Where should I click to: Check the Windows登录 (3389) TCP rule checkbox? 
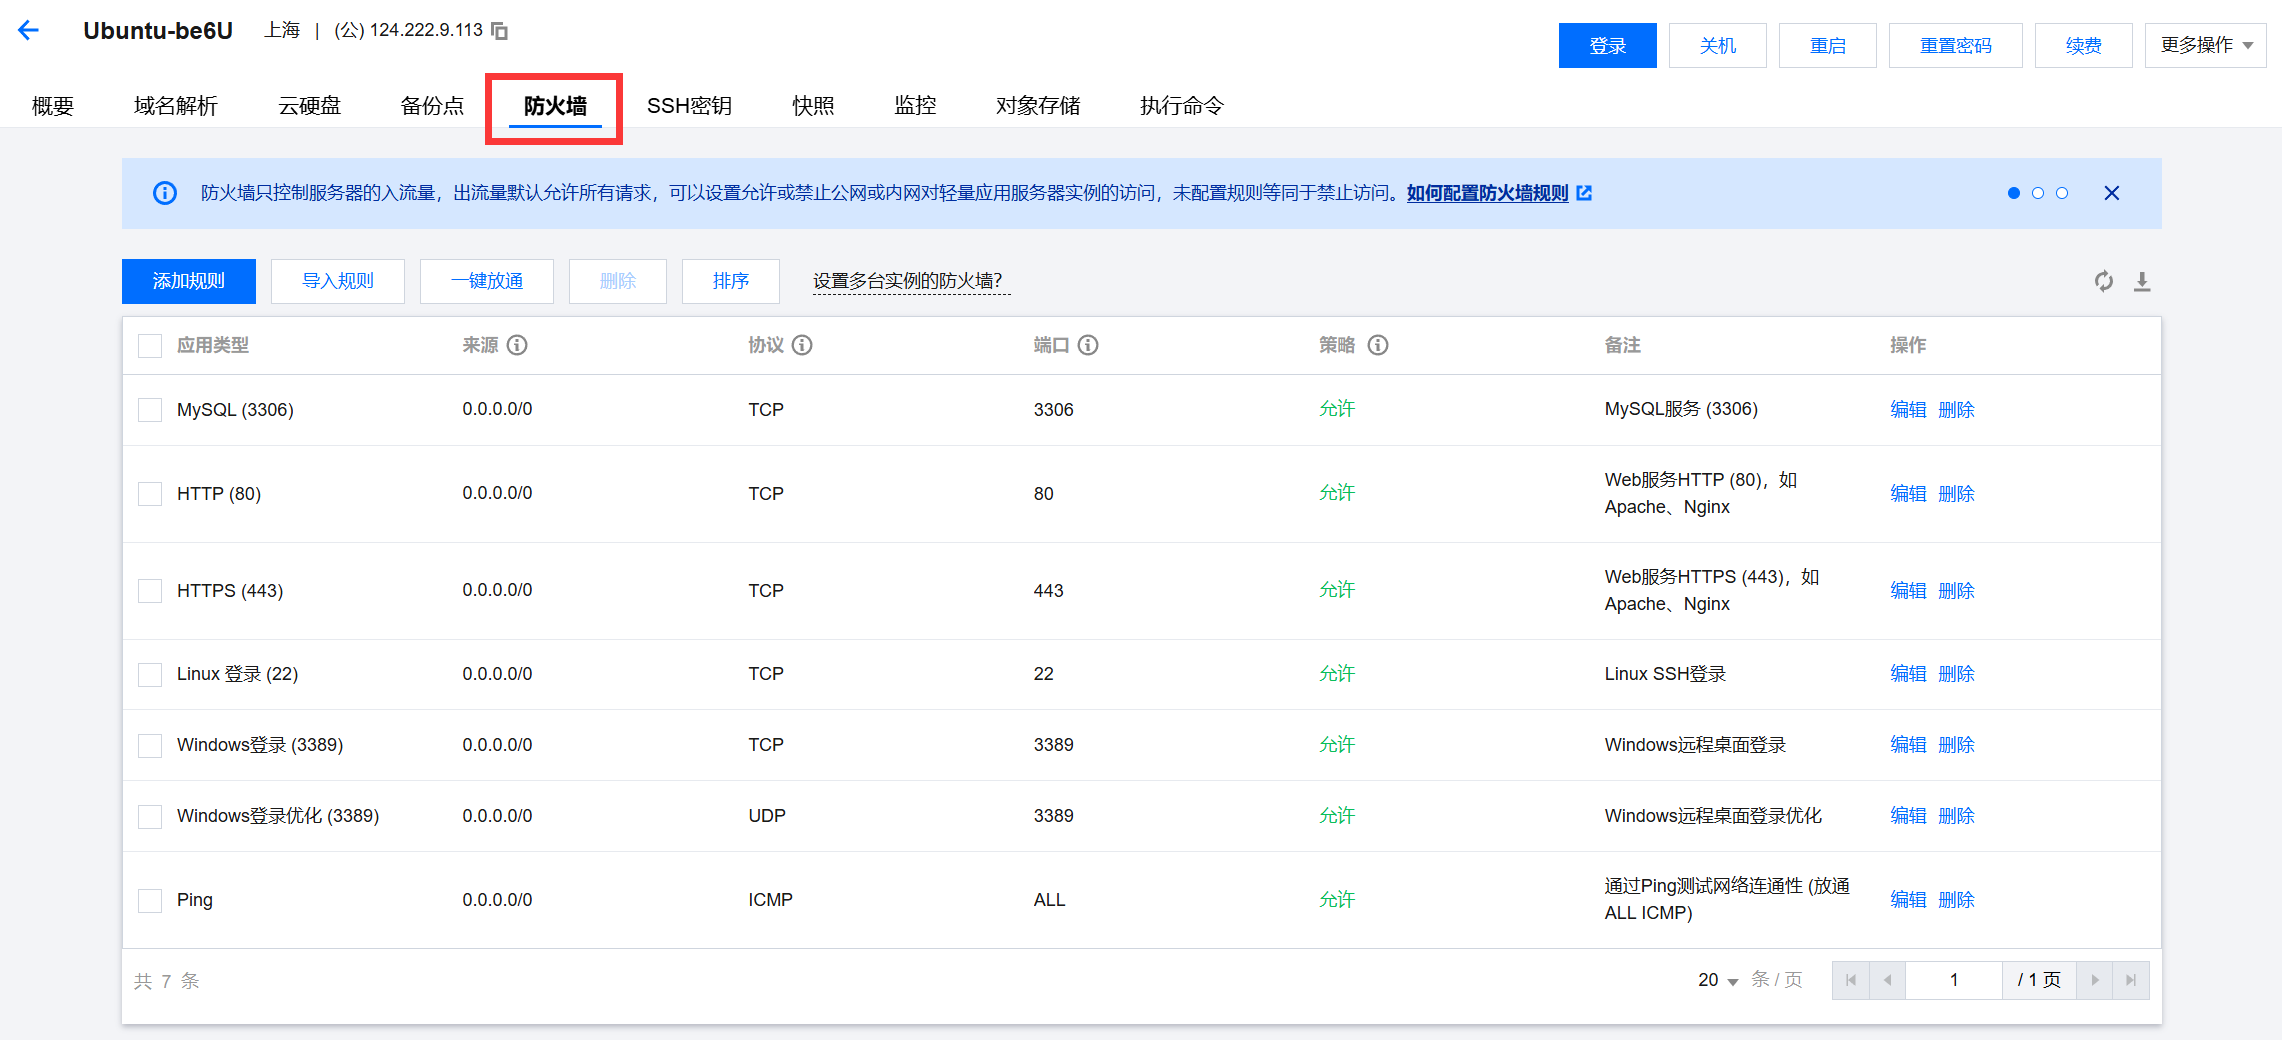[150, 746]
